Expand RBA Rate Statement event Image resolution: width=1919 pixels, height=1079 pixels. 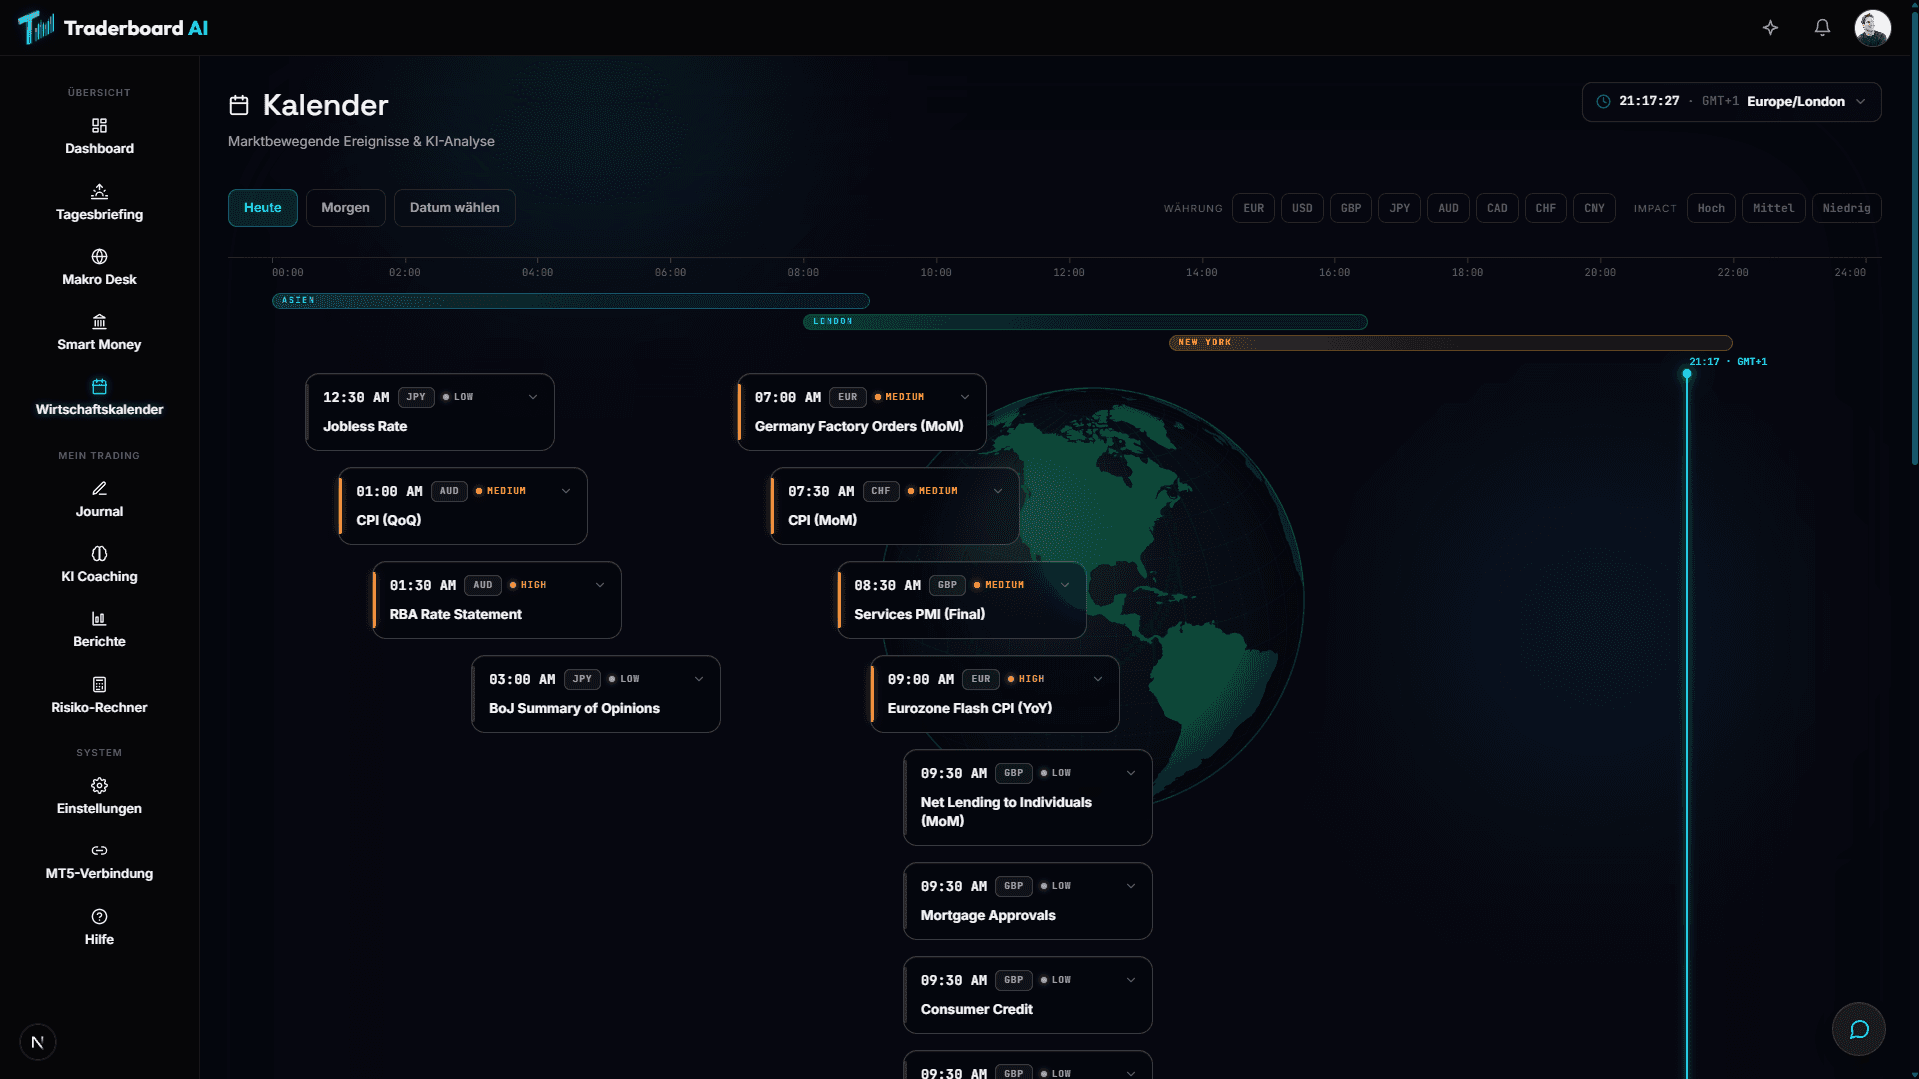click(x=600, y=585)
